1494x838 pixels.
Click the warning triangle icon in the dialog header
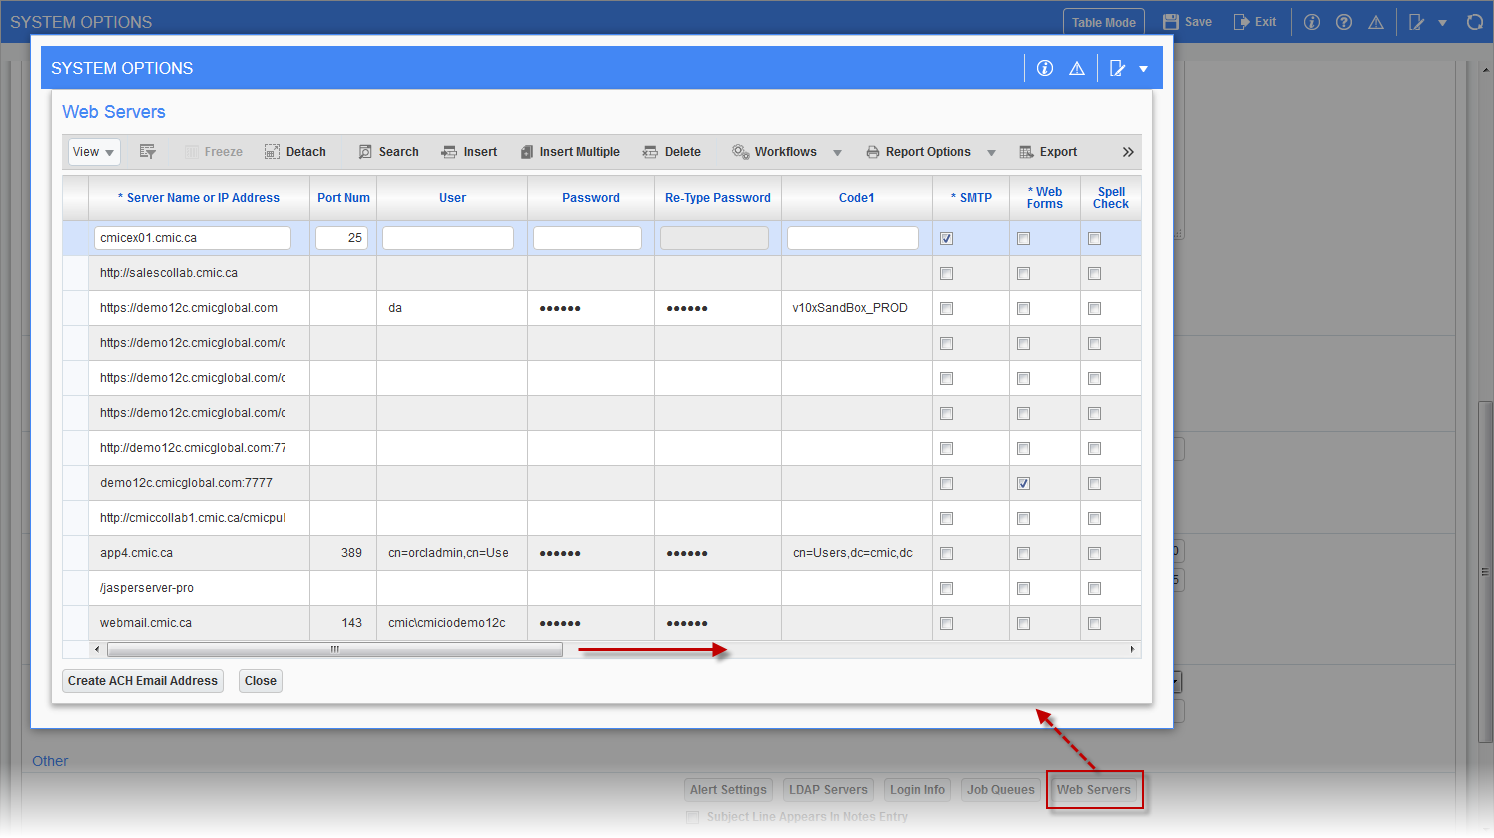coord(1077,68)
